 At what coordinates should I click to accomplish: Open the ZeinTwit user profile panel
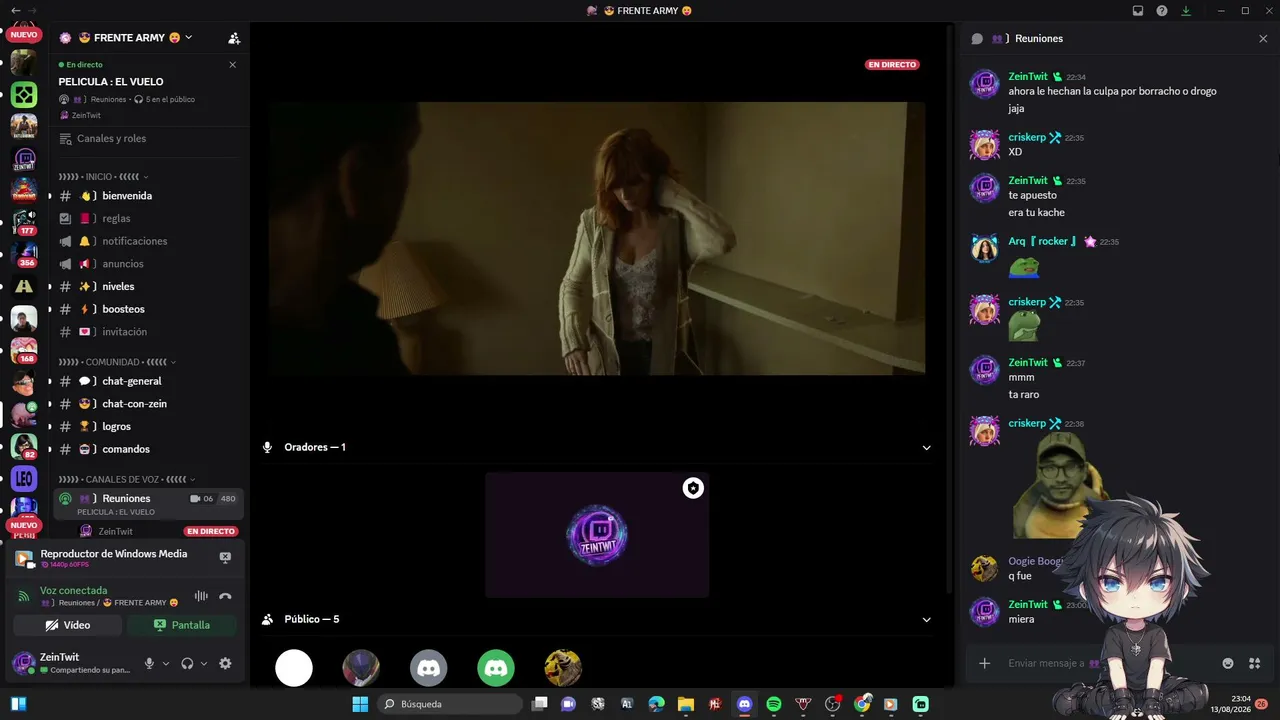coord(72,663)
